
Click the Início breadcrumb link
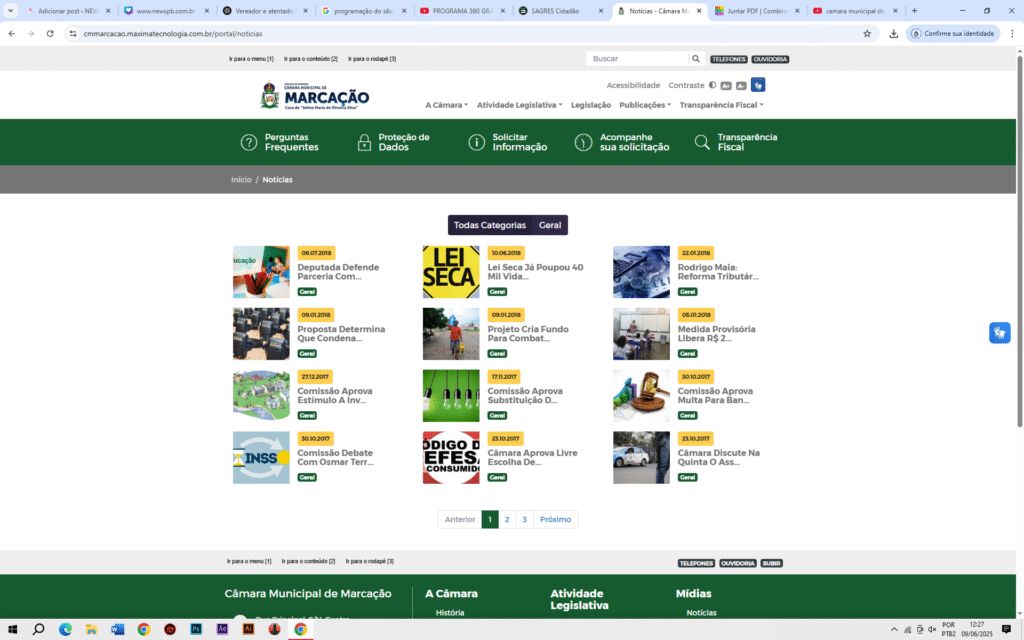pyautogui.click(x=241, y=180)
